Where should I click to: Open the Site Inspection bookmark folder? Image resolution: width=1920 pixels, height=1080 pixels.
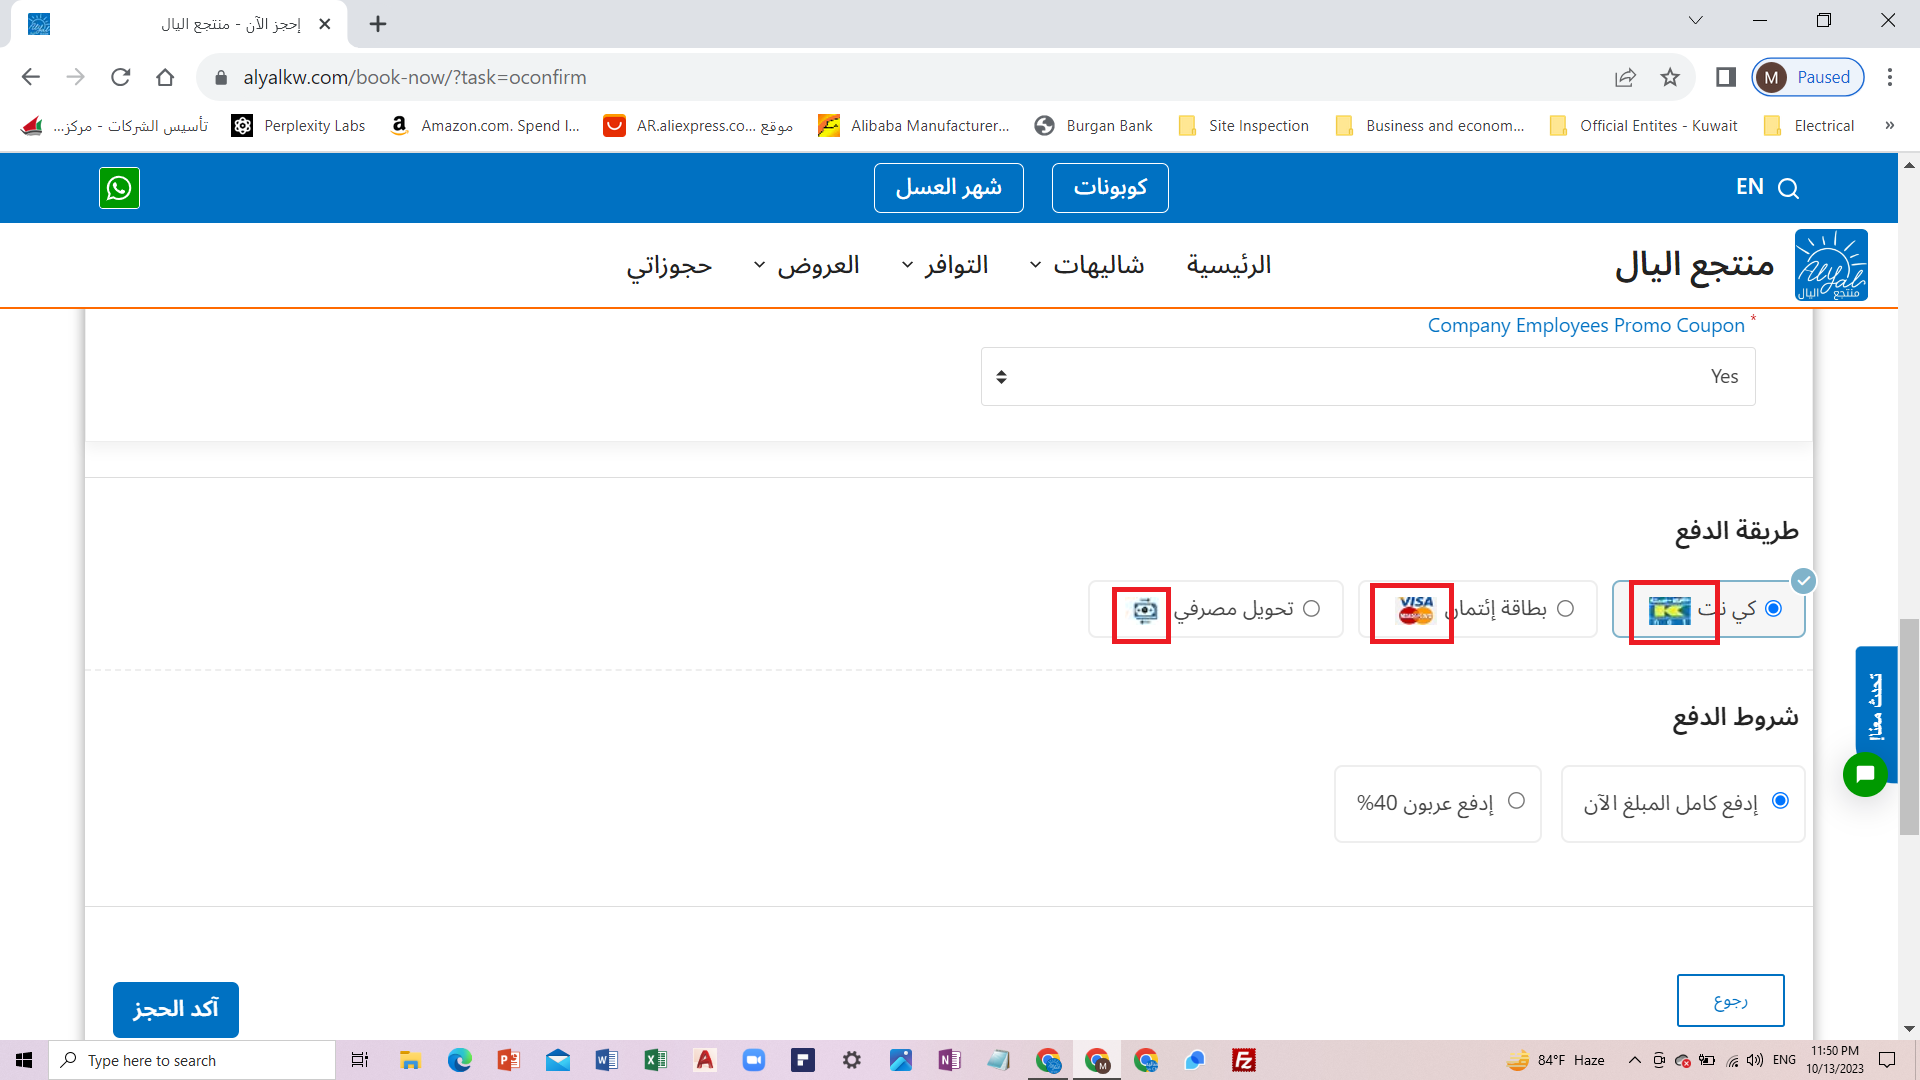tap(1244, 125)
